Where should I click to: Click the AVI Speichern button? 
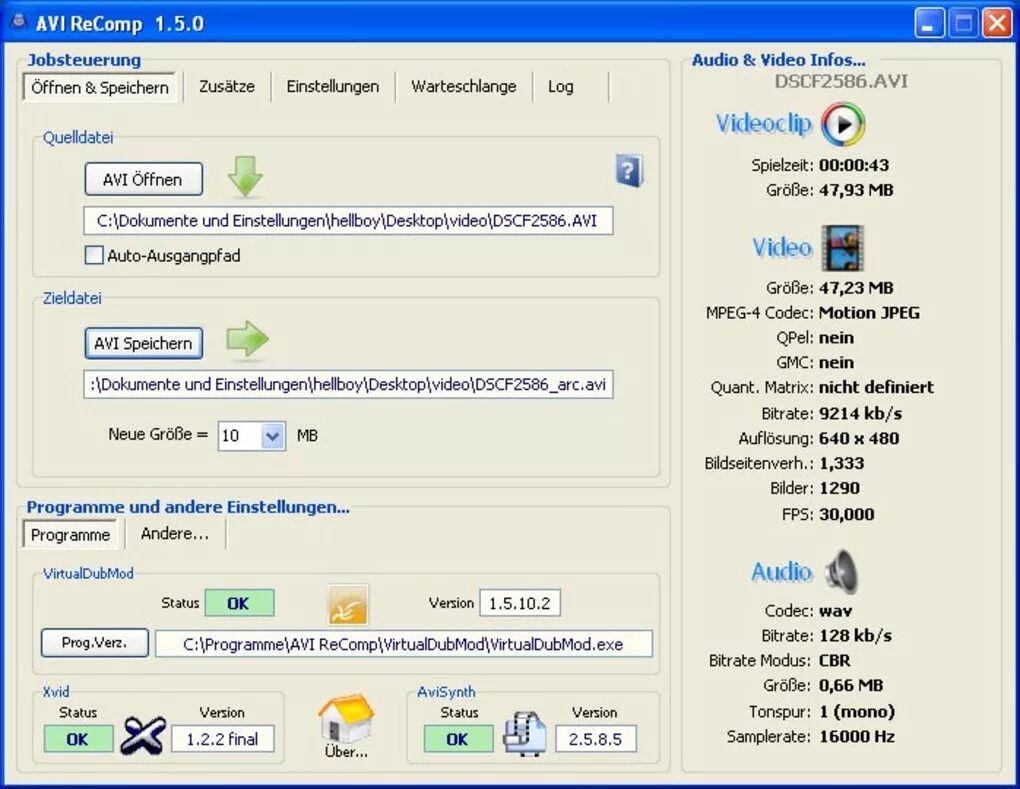(x=143, y=343)
